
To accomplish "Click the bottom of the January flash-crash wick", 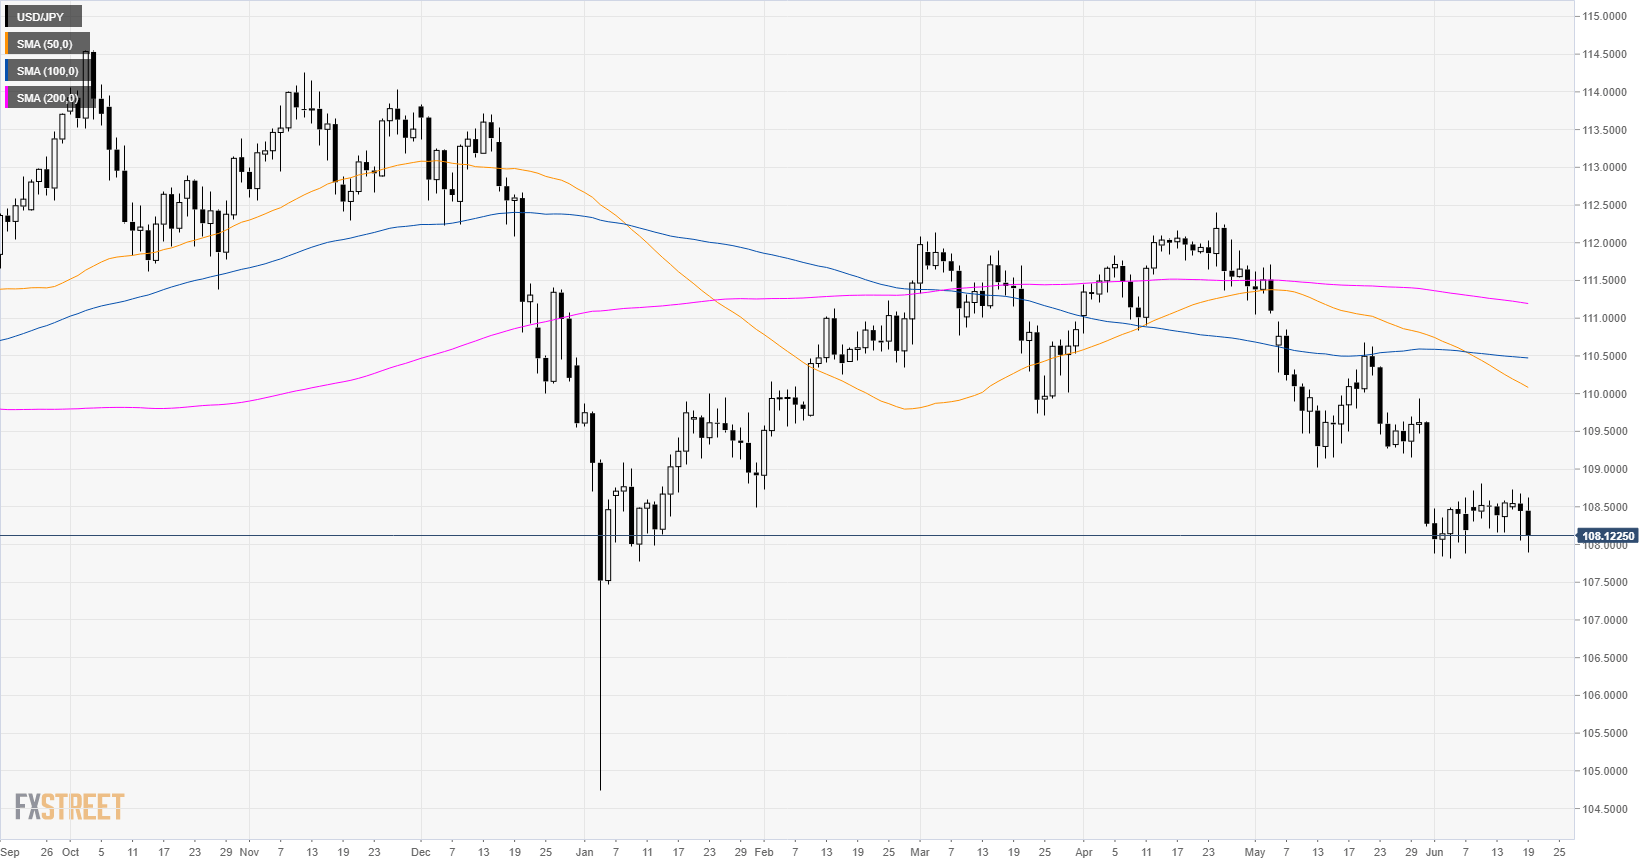I will [601, 789].
